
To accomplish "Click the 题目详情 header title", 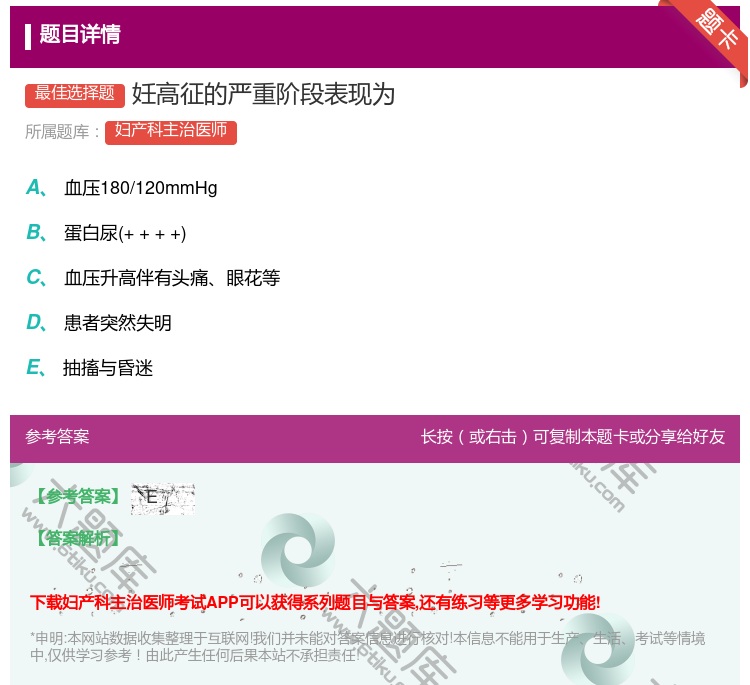I will click(x=80, y=35).
